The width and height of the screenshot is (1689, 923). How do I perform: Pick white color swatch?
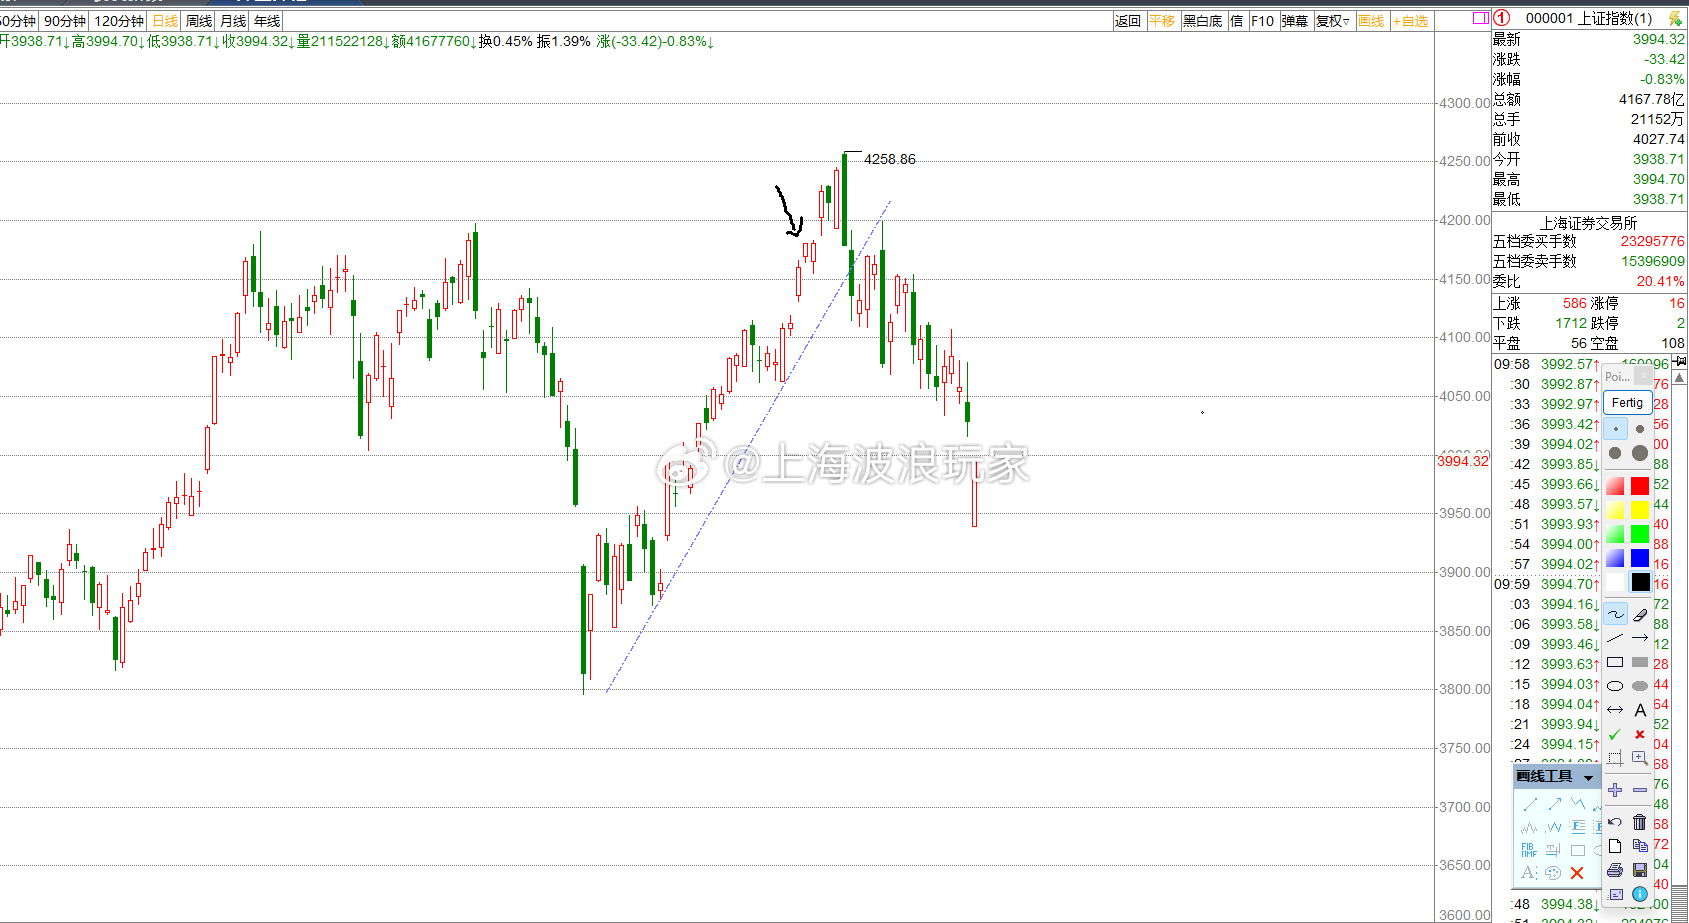click(1615, 582)
